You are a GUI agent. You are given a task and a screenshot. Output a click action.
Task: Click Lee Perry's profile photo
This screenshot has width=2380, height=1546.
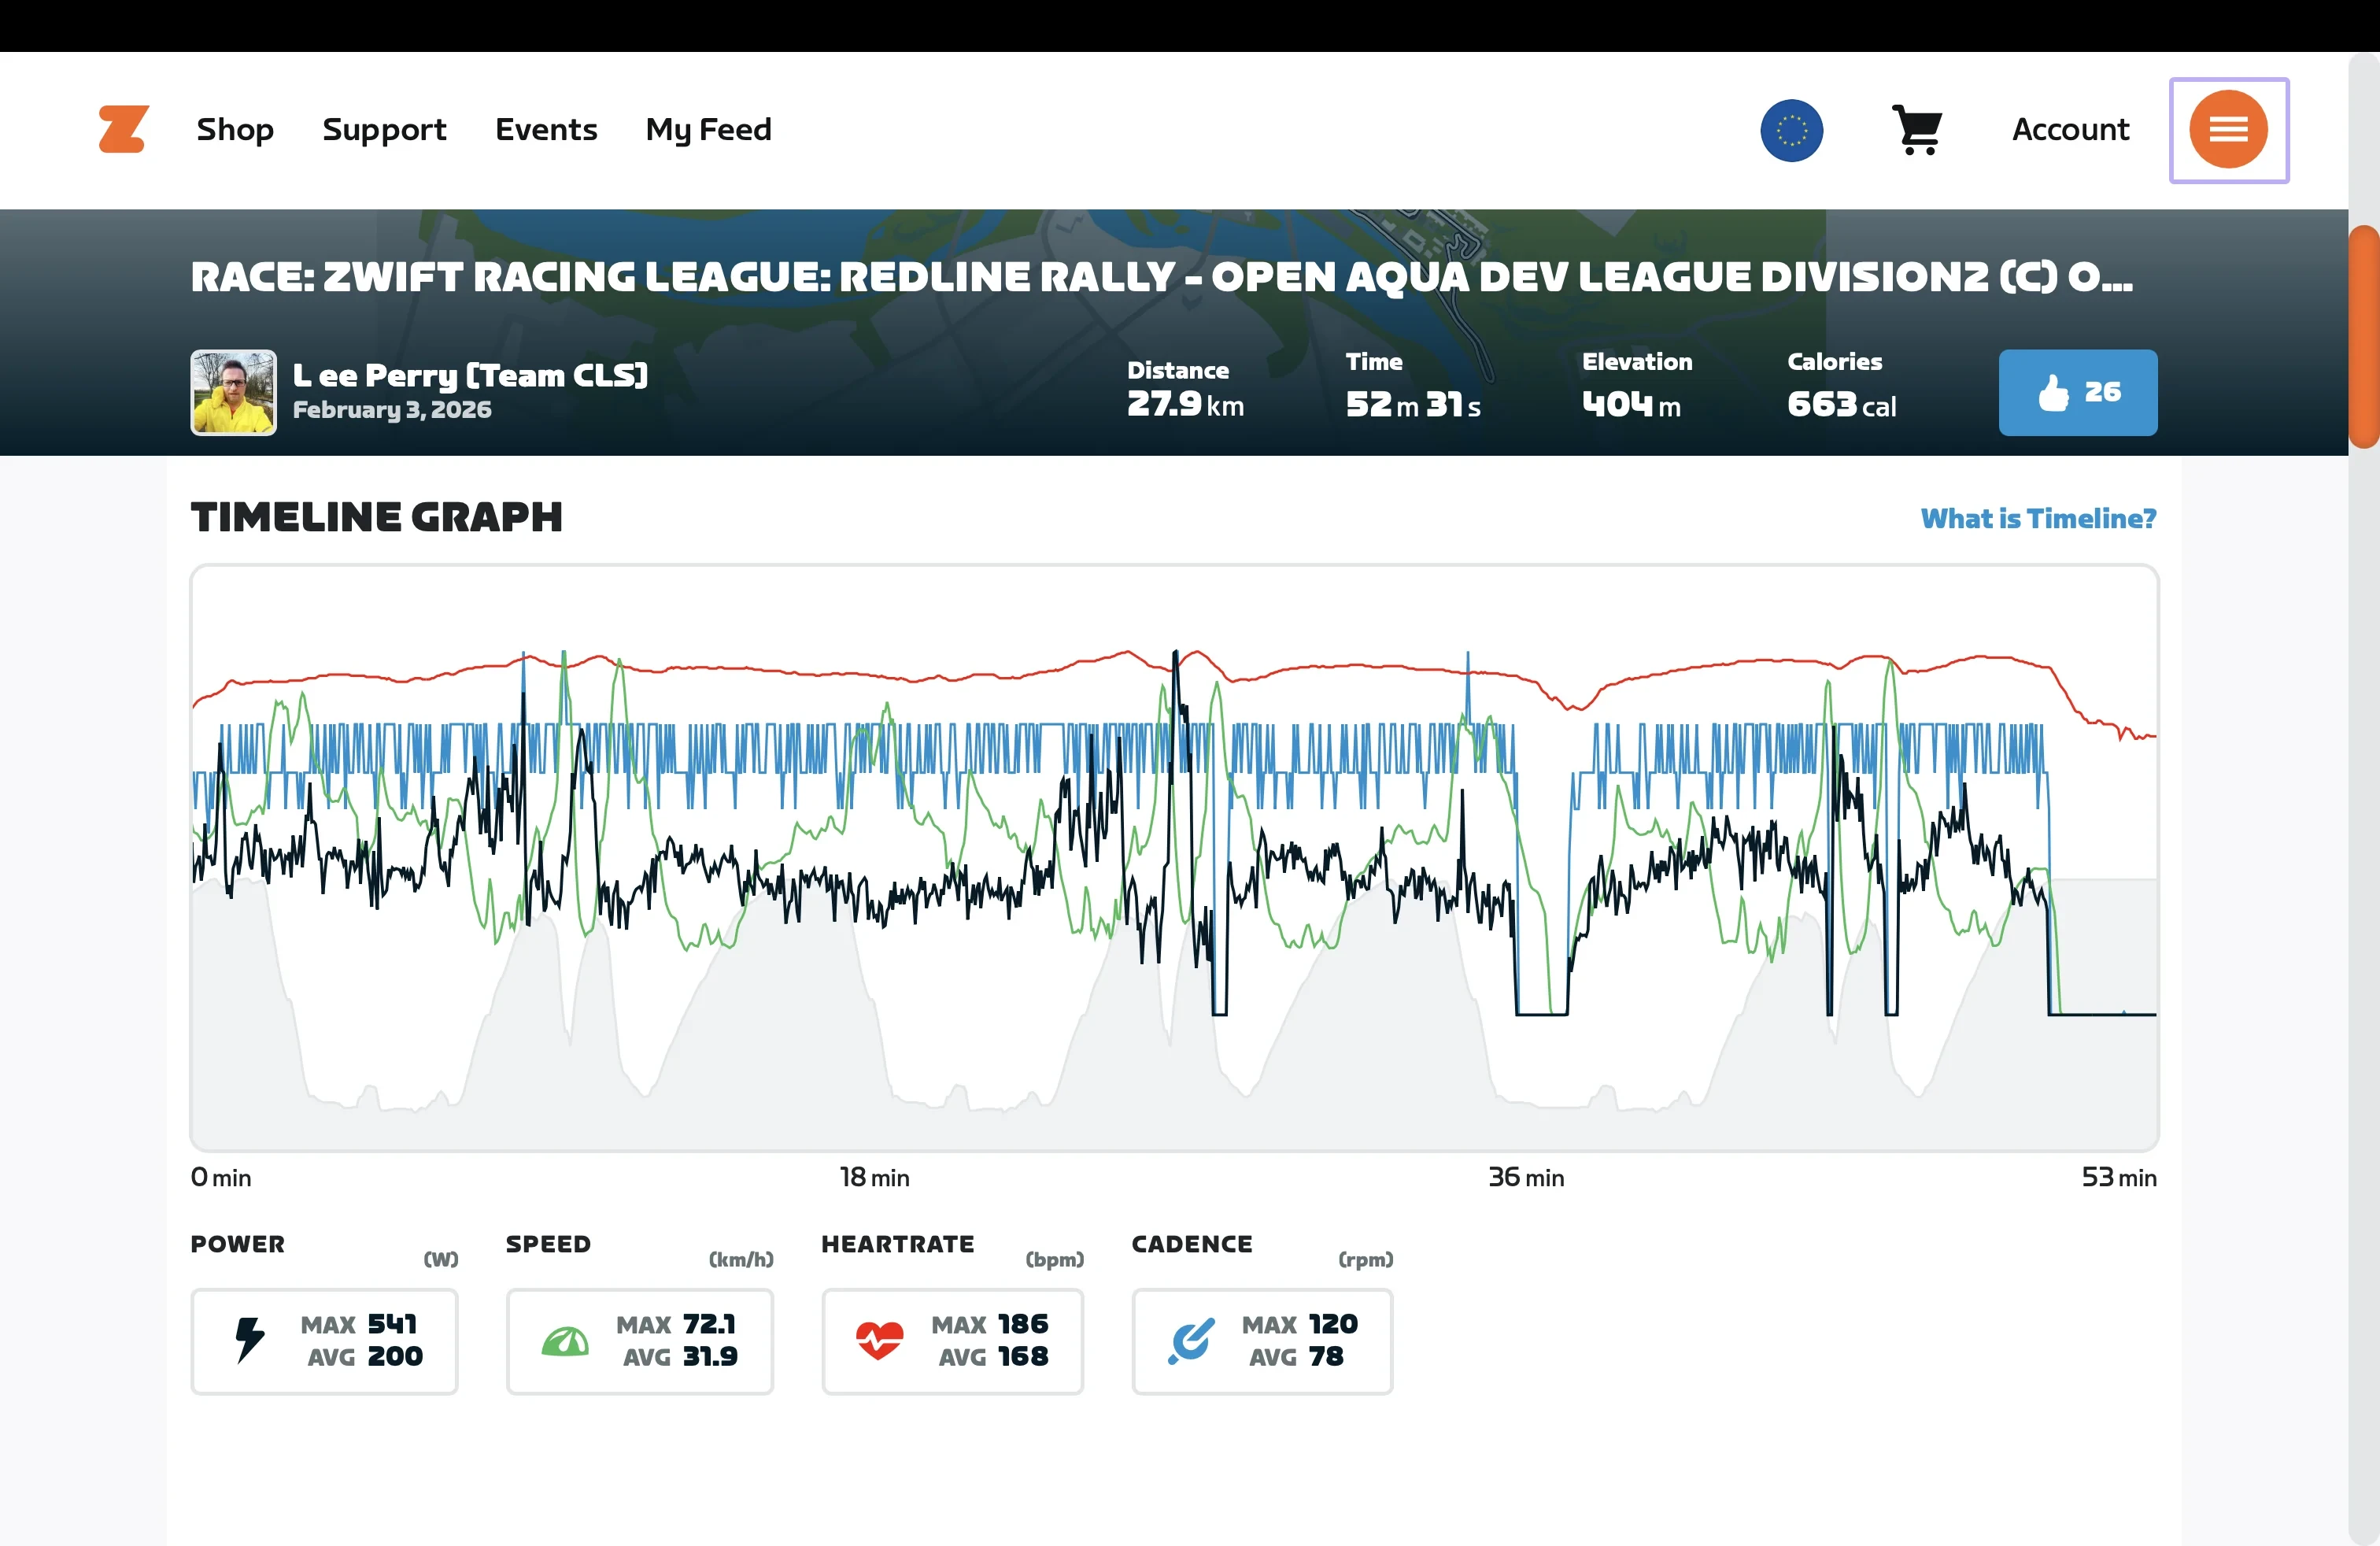233,392
